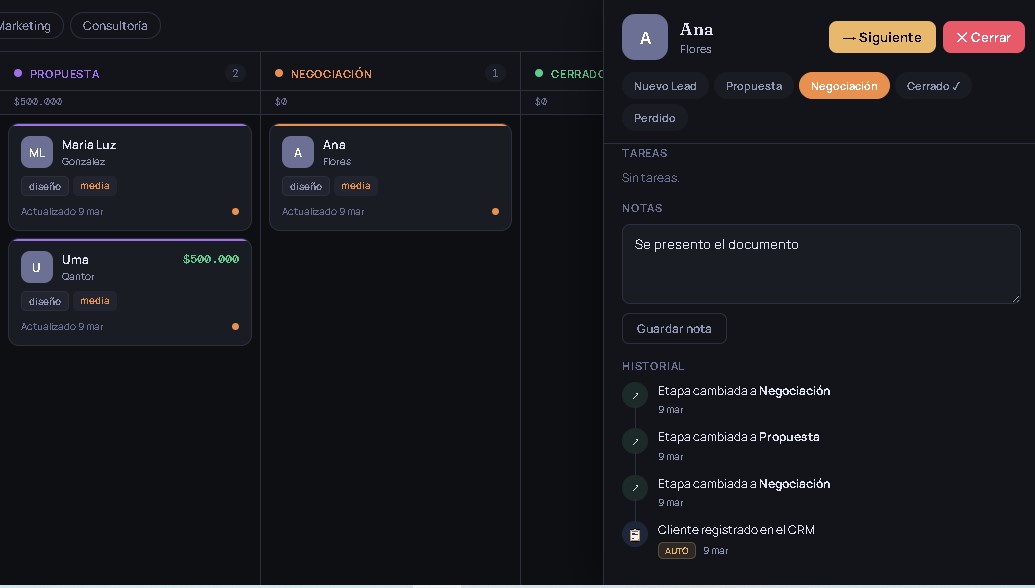Click Ana's avatar in the detail panel
The image size is (1035, 588).
(x=644, y=37)
